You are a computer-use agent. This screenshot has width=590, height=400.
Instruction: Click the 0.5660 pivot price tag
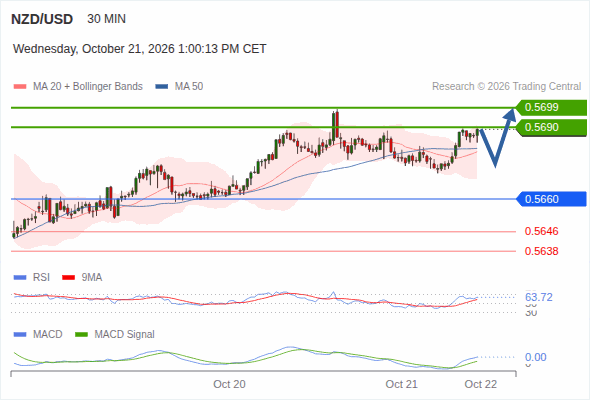coord(551,199)
